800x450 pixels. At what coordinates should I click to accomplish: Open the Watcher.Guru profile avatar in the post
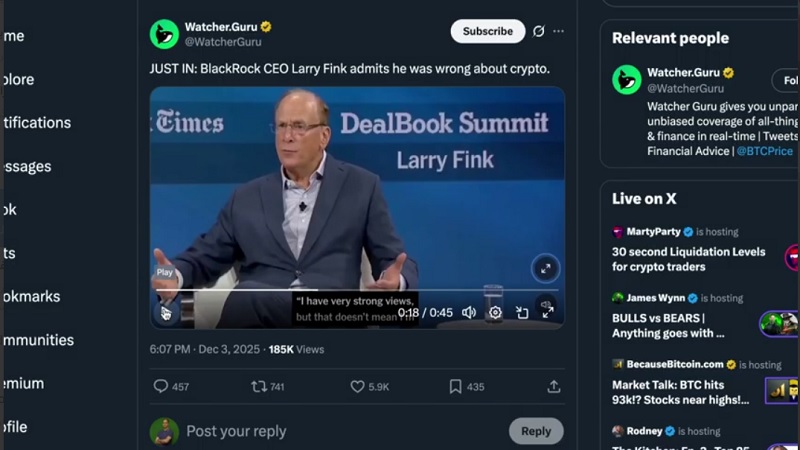[x=164, y=34]
